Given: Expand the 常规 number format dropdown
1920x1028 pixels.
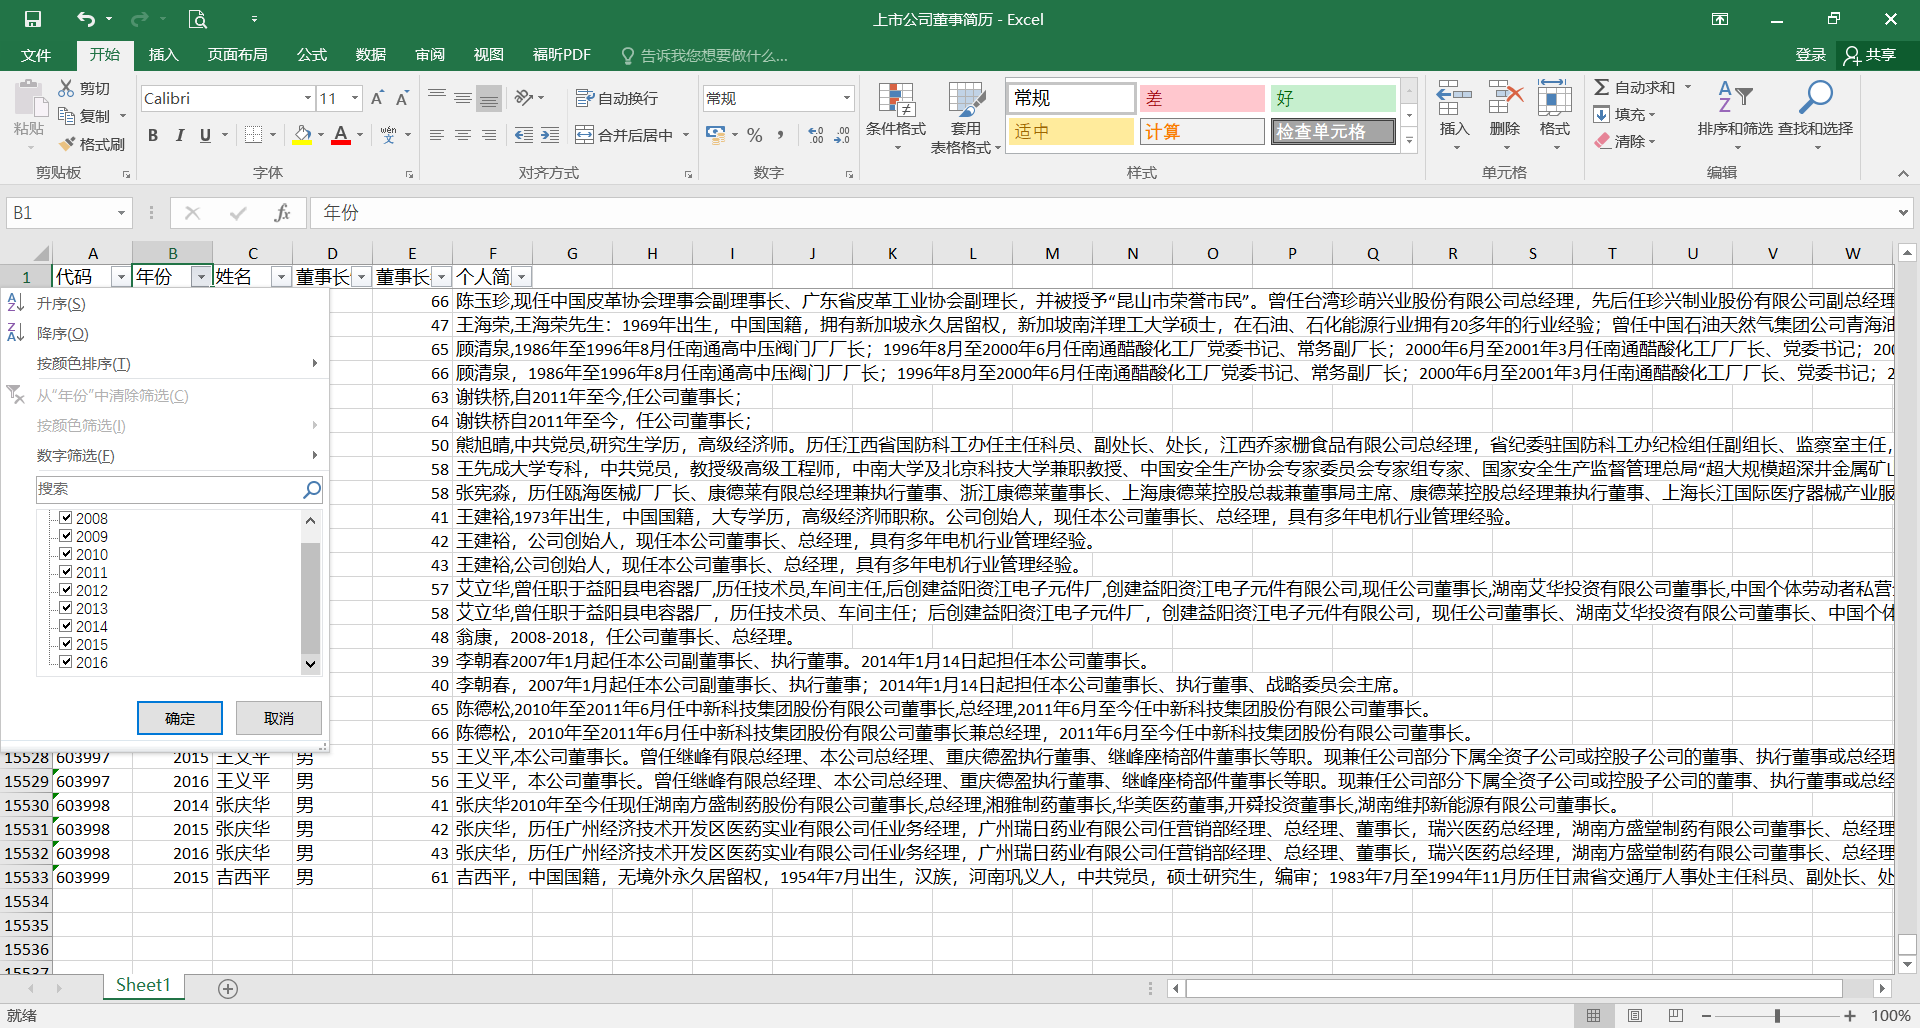Looking at the screenshot, I should pos(847,98).
